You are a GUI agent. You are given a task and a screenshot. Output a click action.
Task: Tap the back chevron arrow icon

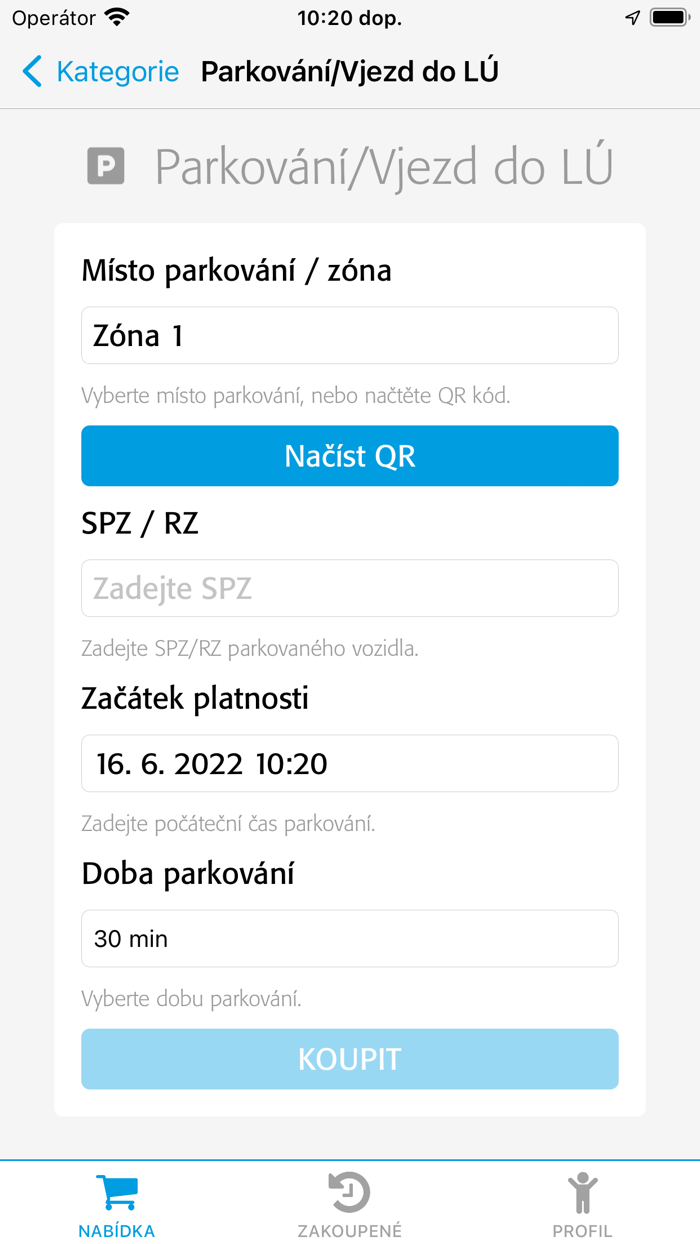(x=33, y=72)
